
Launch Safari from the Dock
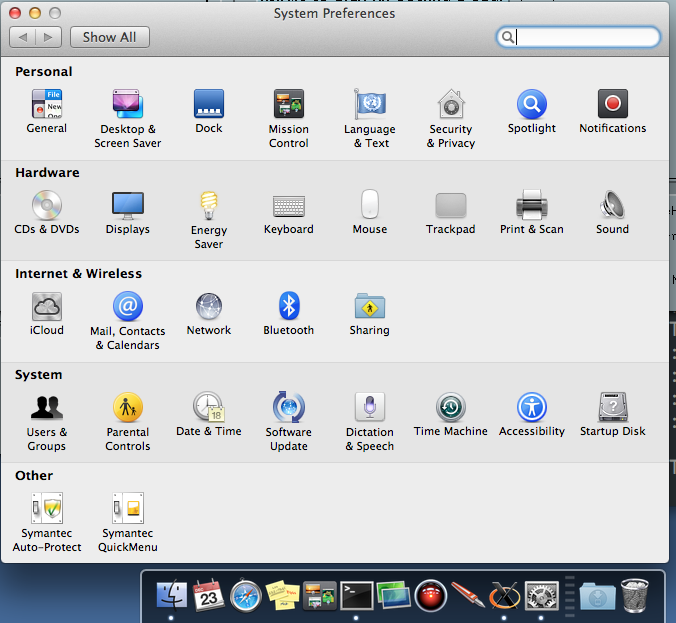[245, 596]
